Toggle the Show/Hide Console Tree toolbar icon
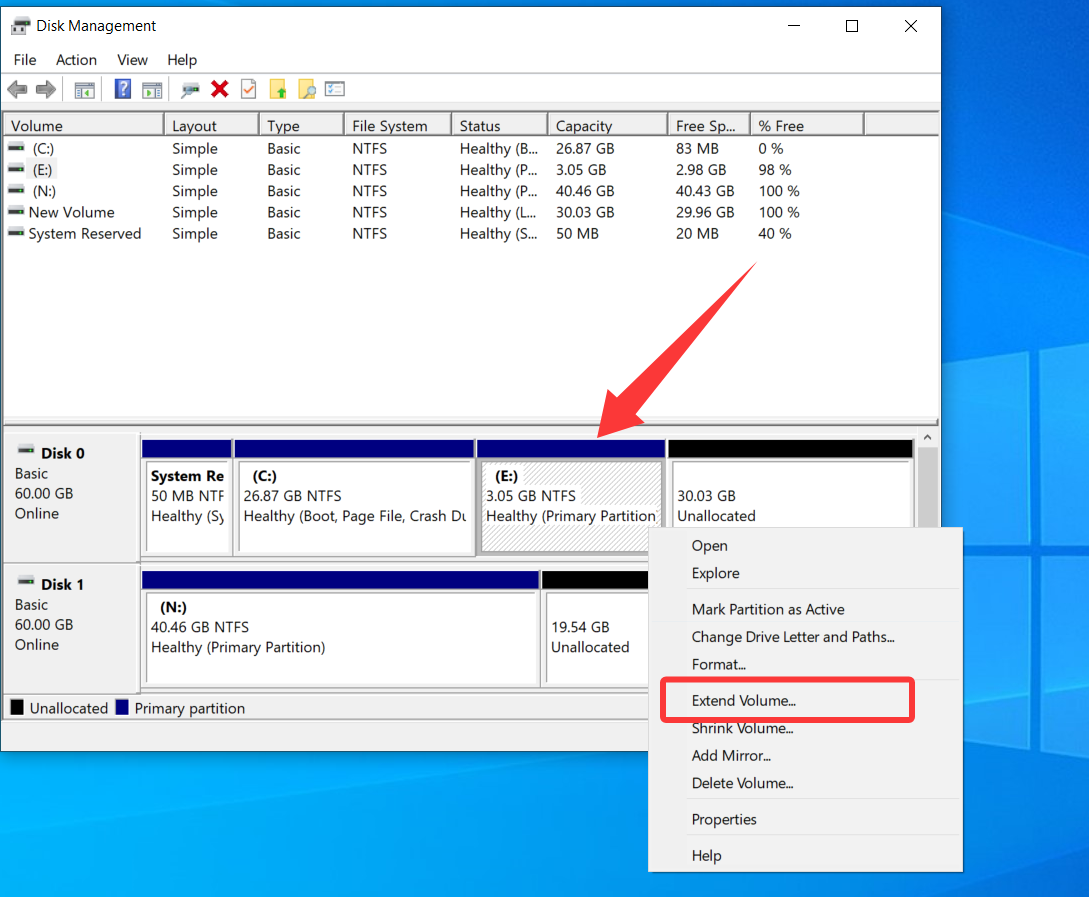The height and width of the screenshot is (897, 1089). pyautogui.click(x=85, y=90)
